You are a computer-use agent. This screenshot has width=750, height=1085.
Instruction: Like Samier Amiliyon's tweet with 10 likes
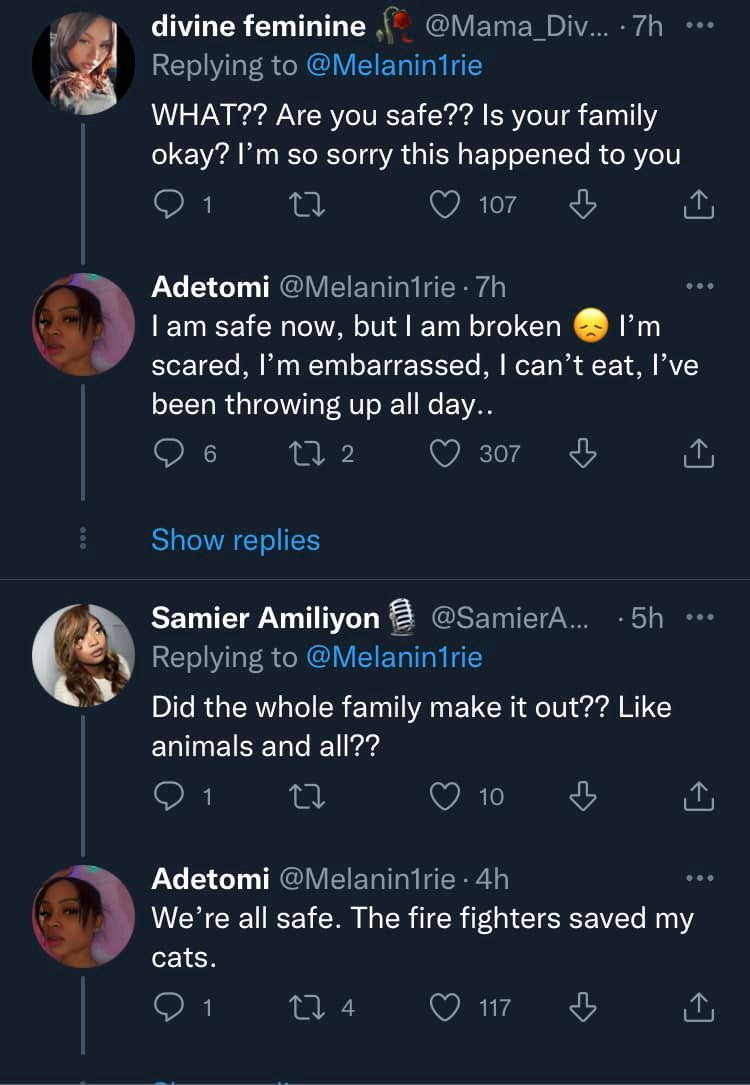point(443,796)
